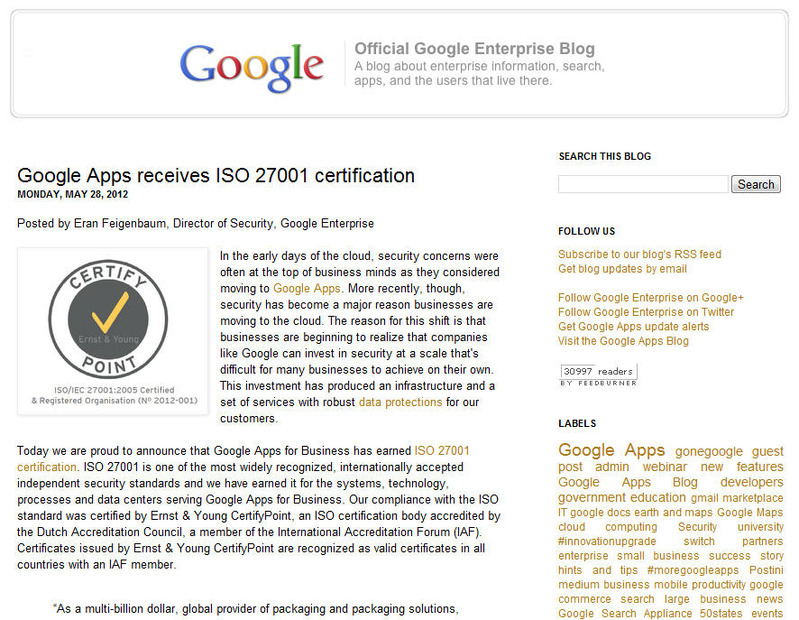Image resolution: width=799 pixels, height=620 pixels.
Task: Select the government label
Action: tap(592, 497)
